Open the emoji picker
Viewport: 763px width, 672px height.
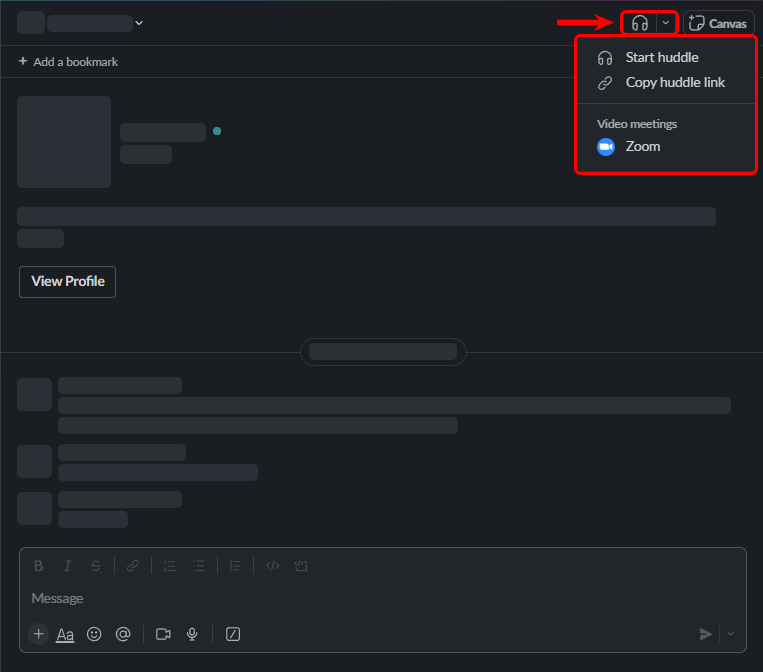click(x=94, y=634)
